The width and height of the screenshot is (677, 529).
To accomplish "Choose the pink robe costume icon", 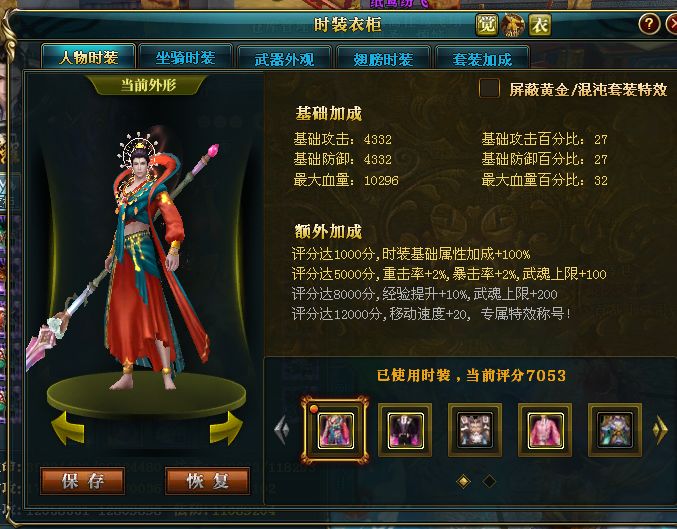I will pyautogui.click(x=545, y=430).
